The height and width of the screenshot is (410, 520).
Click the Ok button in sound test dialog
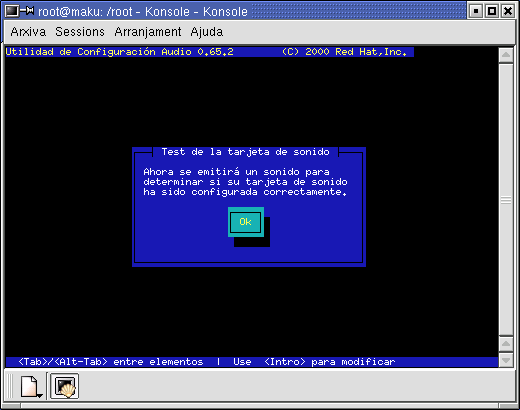coord(246,222)
